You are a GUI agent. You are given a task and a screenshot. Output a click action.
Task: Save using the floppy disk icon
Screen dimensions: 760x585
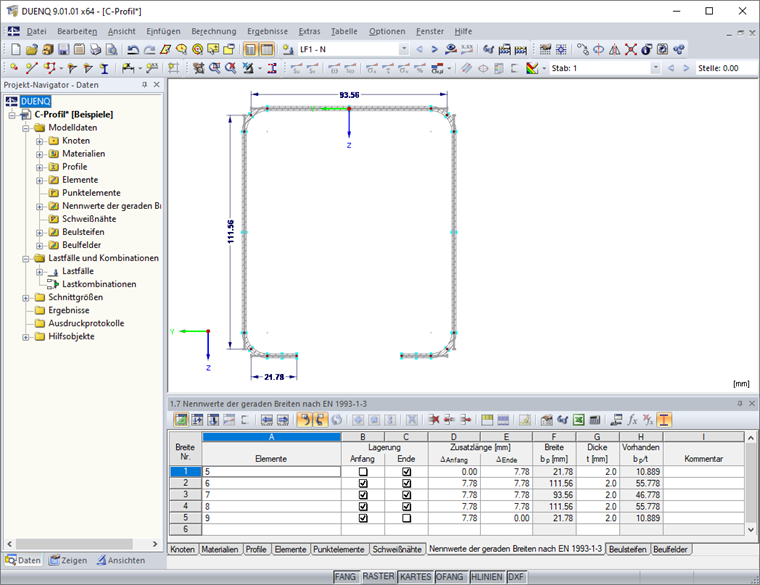(x=63, y=49)
